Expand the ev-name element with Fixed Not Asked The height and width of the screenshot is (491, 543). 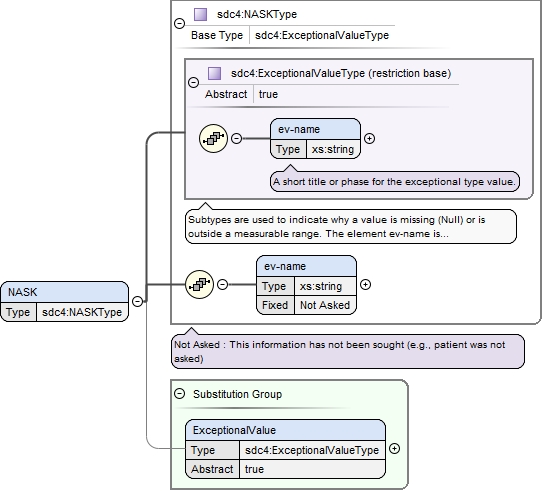[365, 285]
